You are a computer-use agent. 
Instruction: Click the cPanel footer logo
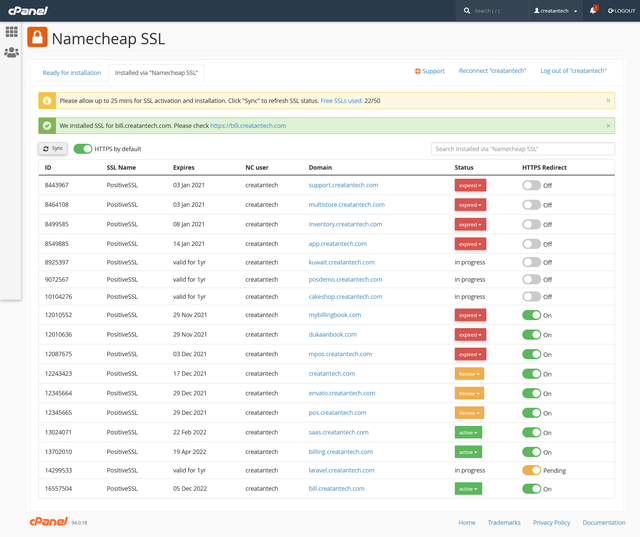pyautogui.click(x=49, y=521)
